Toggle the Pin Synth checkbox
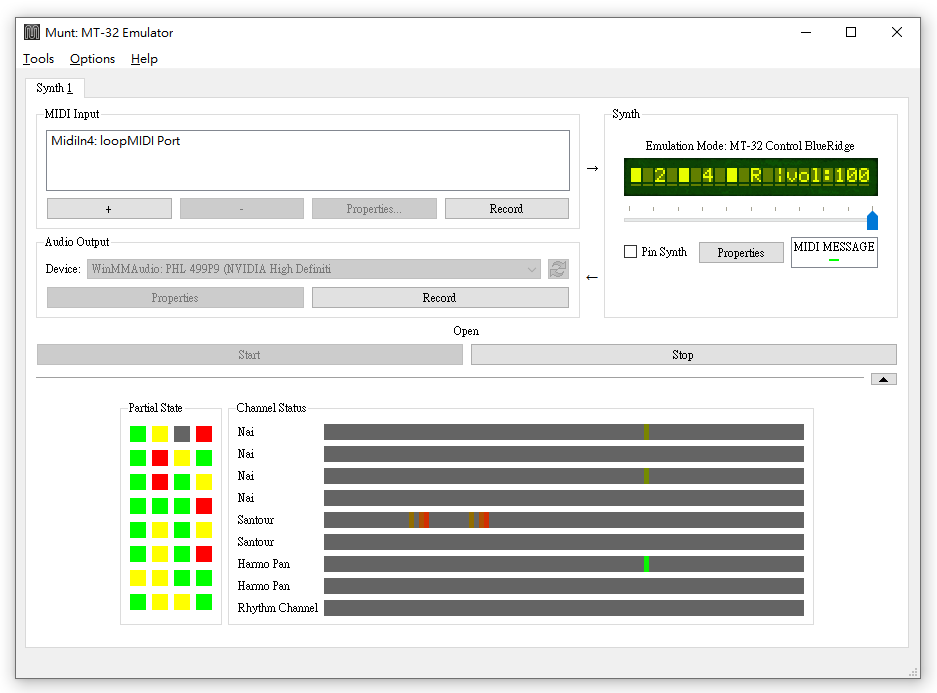This screenshot has width=937, height=693. [630, 252]
